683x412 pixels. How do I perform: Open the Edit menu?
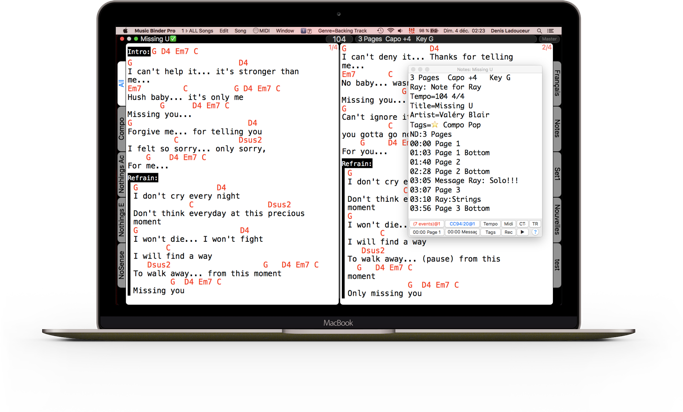tap(224, 31)
